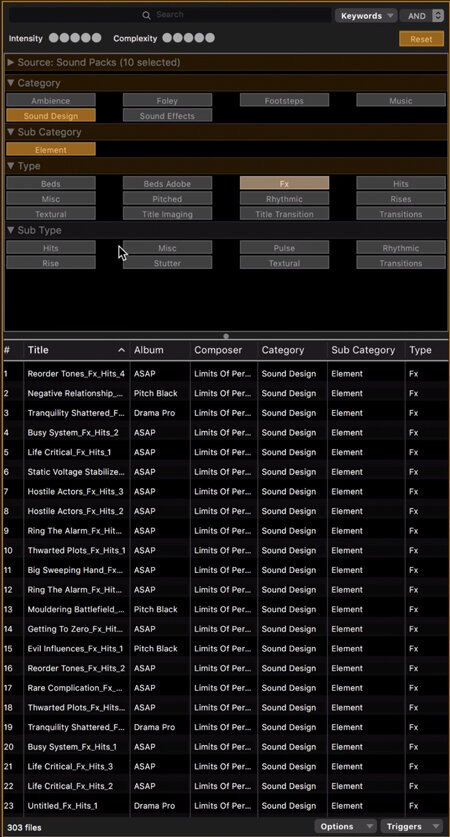This screenshot has height=837, width=450.
Task: Select row Static Voltage Stabilize
Action: tap(225, 472)
